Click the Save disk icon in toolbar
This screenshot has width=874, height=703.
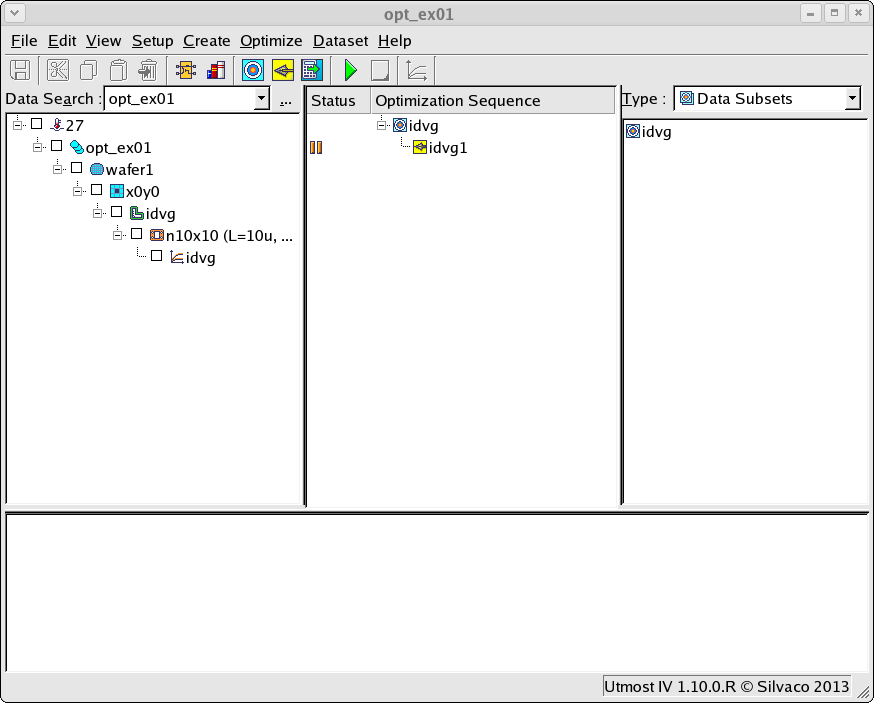(20, 71)
